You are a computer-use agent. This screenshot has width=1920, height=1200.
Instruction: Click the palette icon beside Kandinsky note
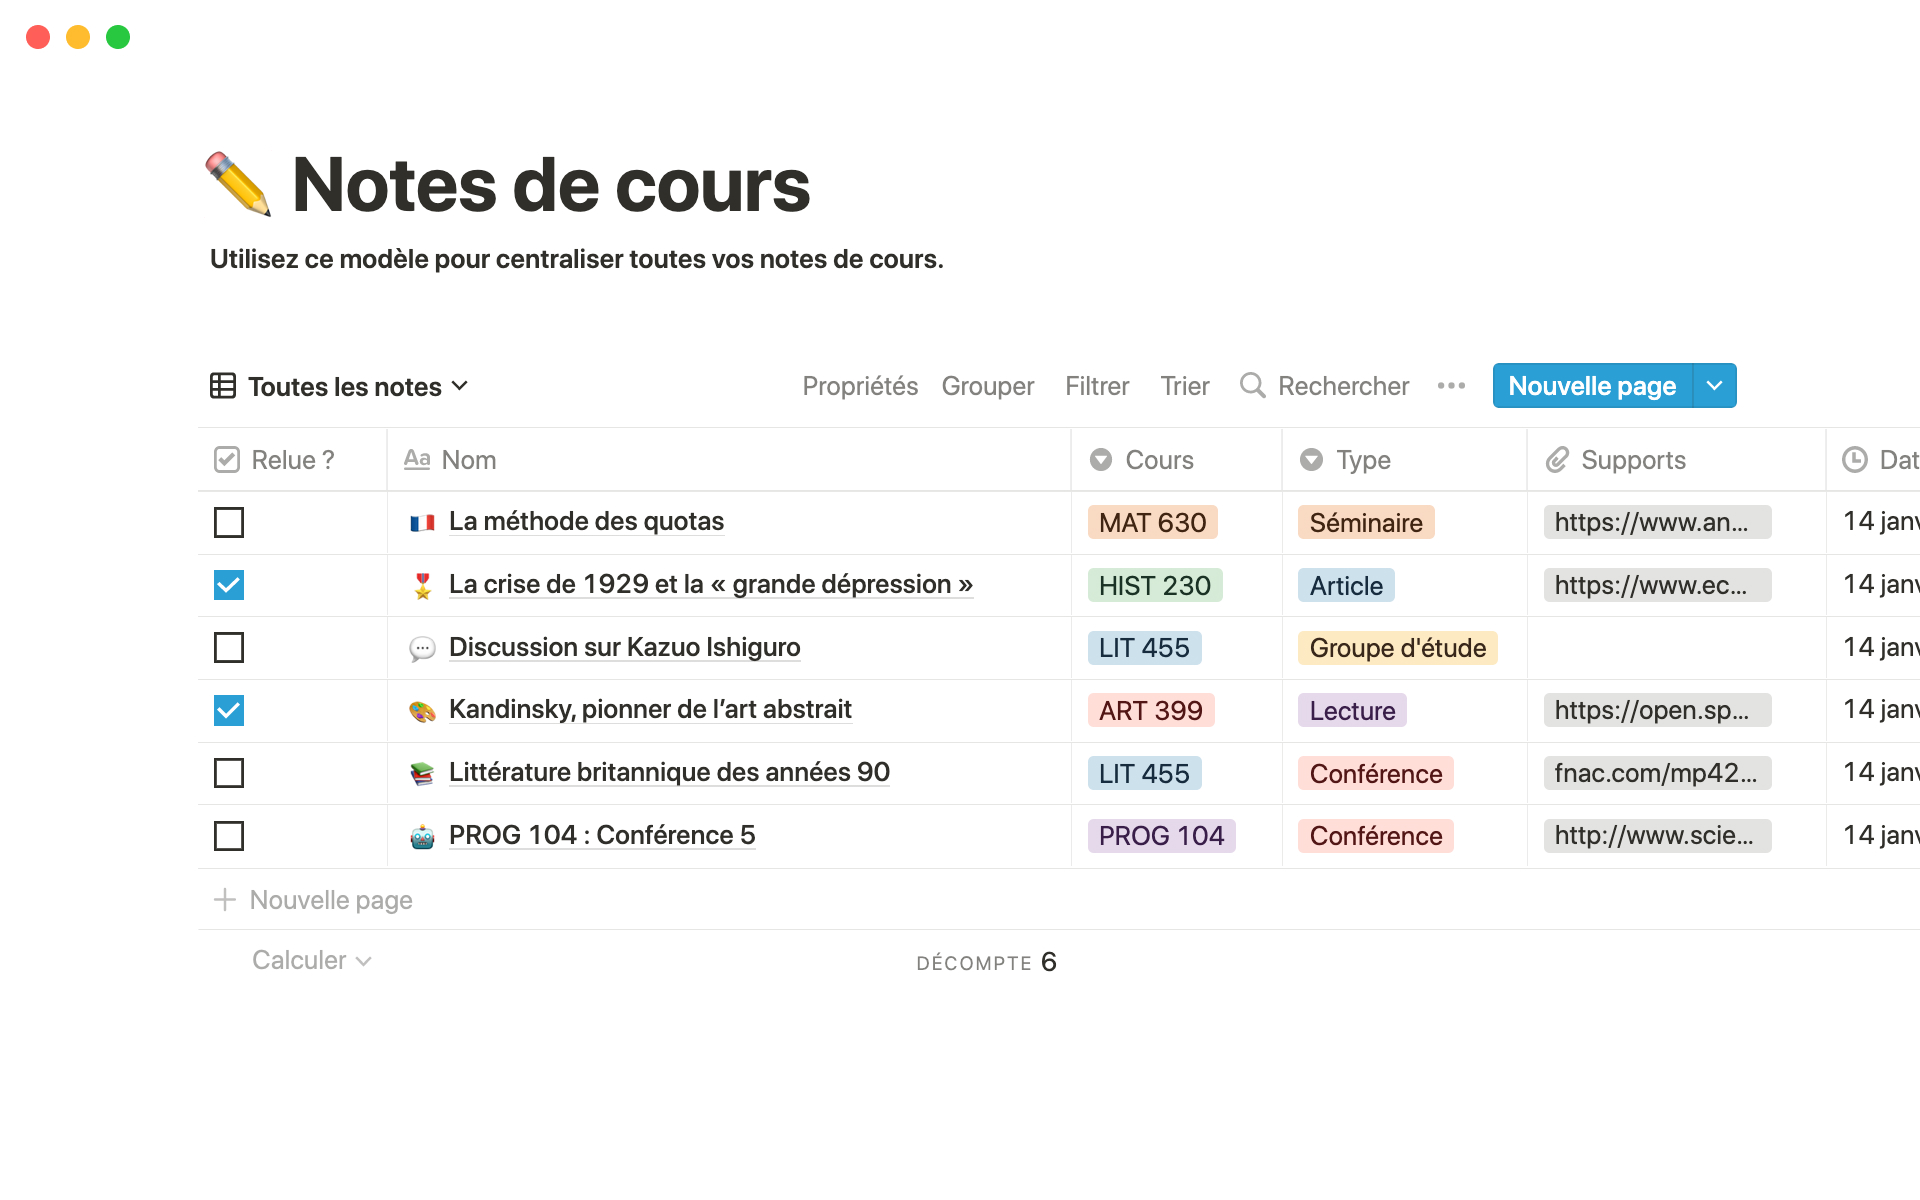point(422,711)
